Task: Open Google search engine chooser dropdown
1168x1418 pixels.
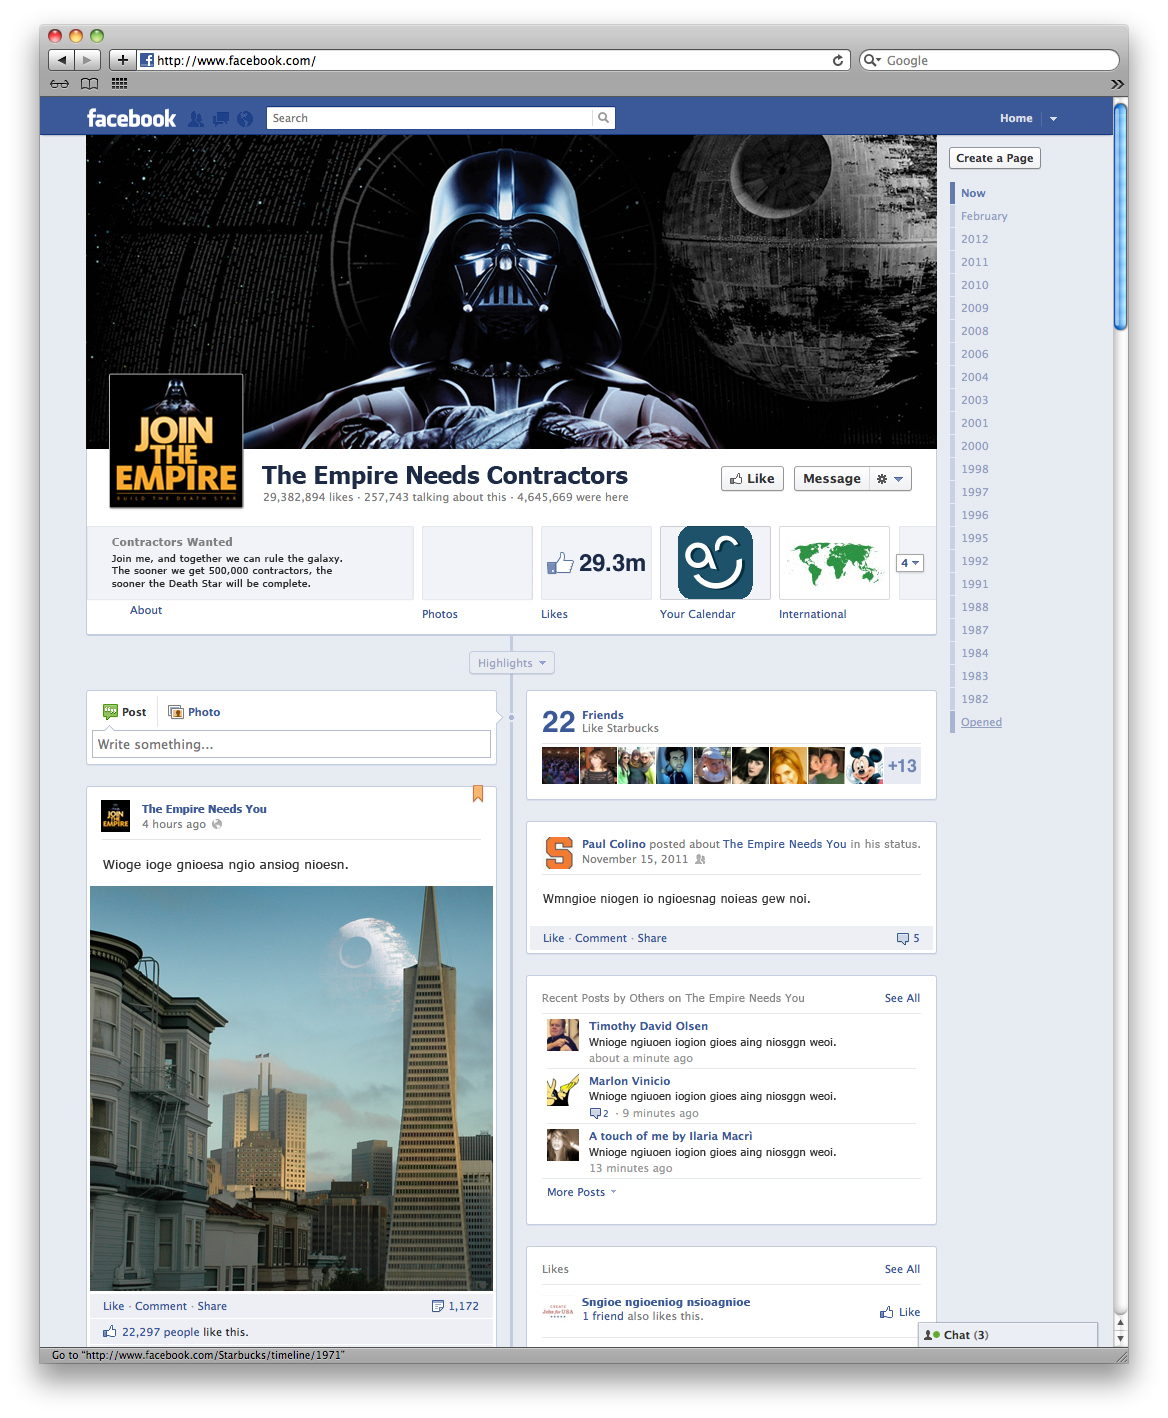Action: tap(871, 60)
